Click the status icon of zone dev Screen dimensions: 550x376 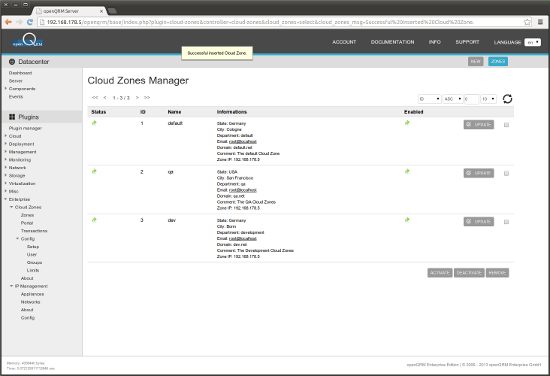pos(94,220)
